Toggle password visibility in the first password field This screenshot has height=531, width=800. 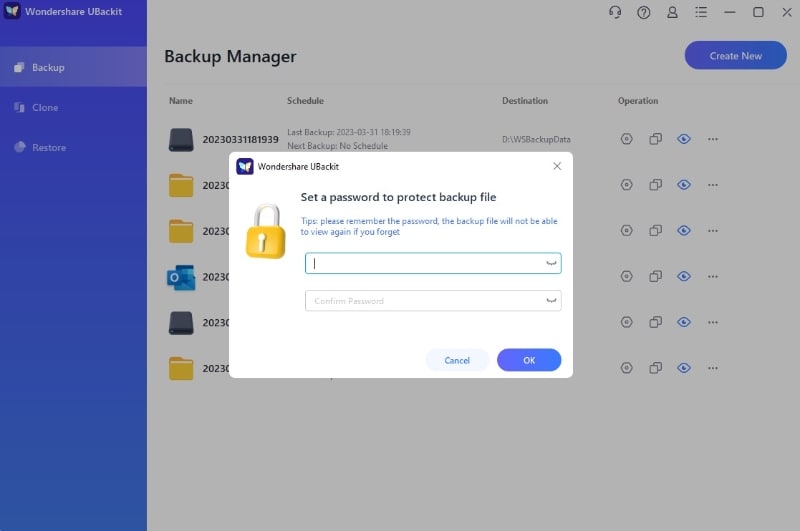(x=551, y=263)
